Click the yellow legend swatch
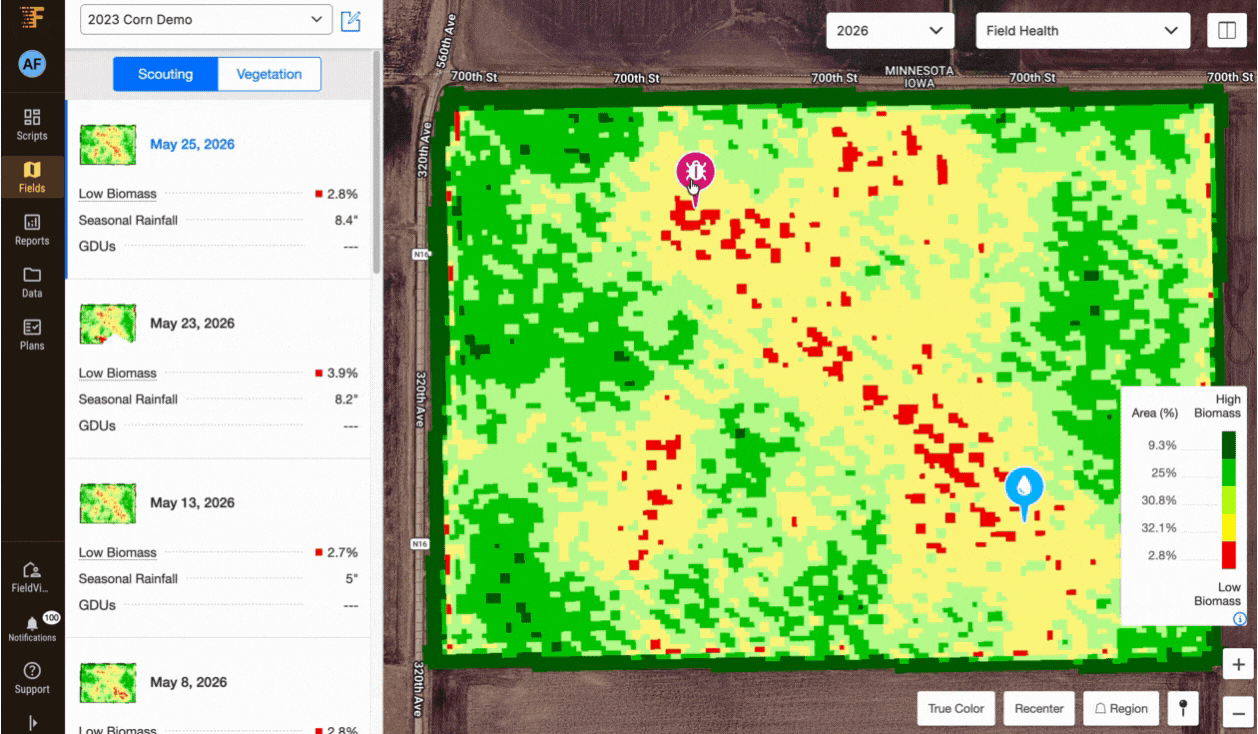This screenshot has width=1258, height=734. (x=1229, y=528)
